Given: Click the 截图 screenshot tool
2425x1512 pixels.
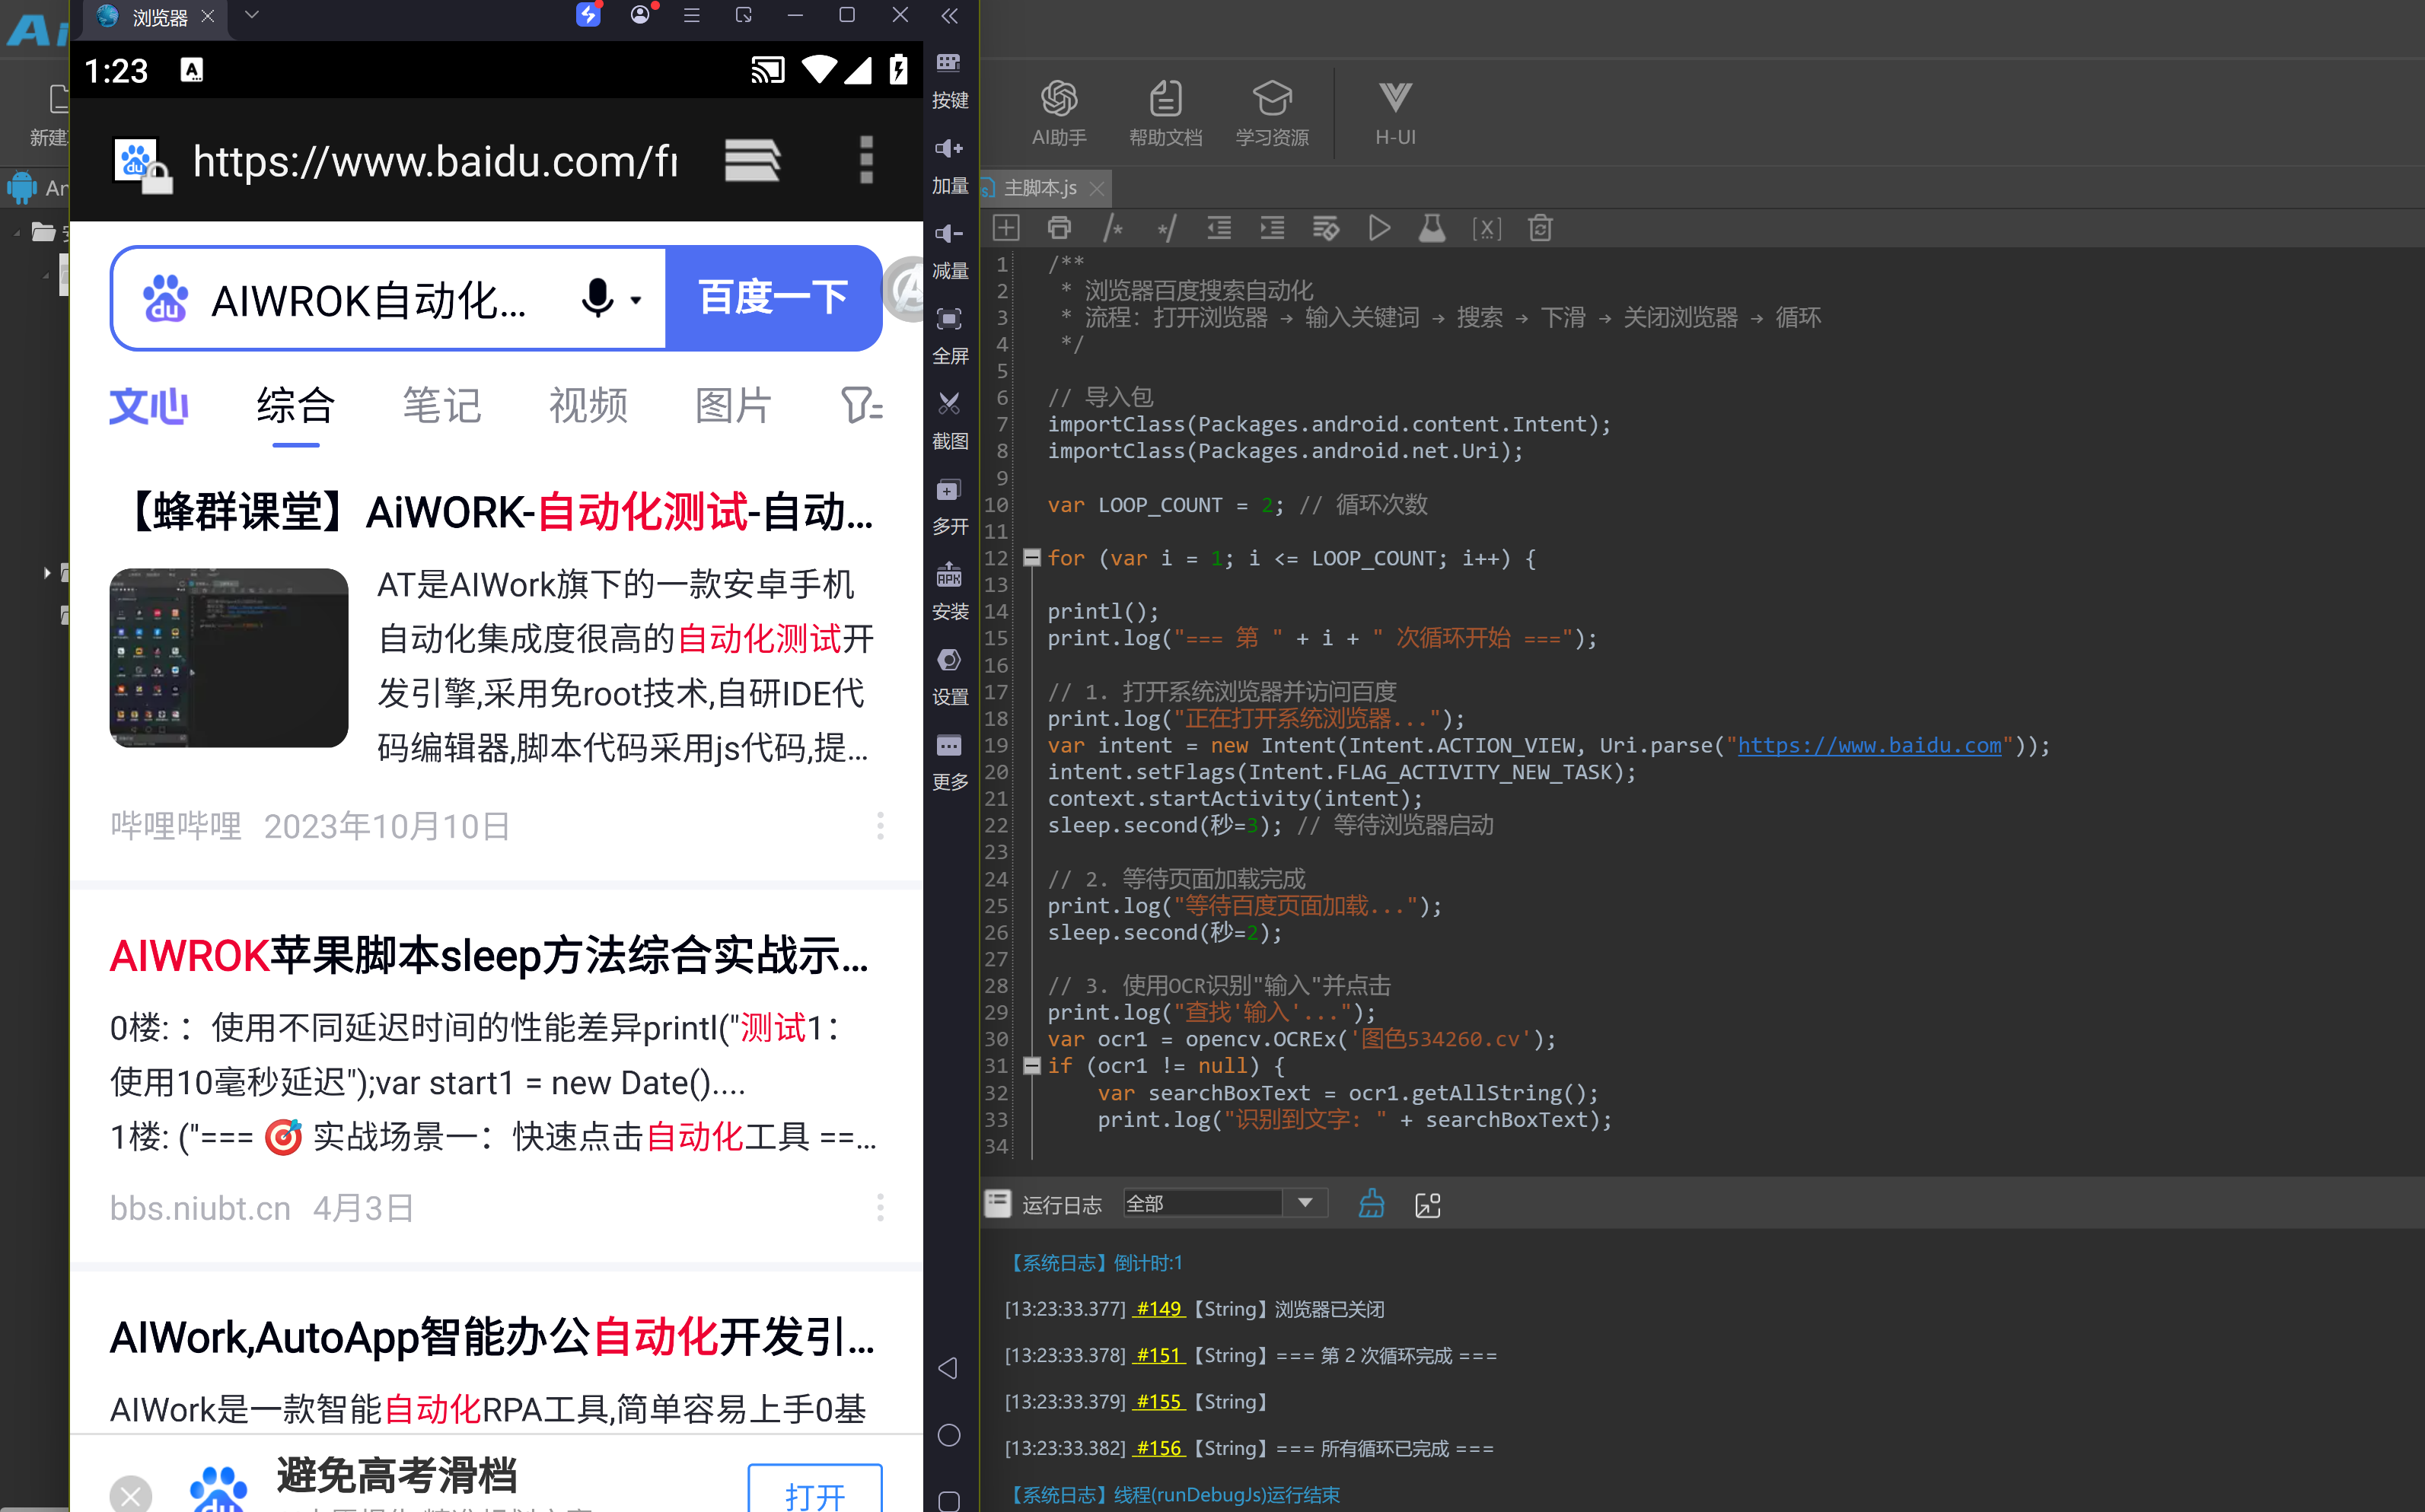Looking at the screenshot, I should pos(949,420).
